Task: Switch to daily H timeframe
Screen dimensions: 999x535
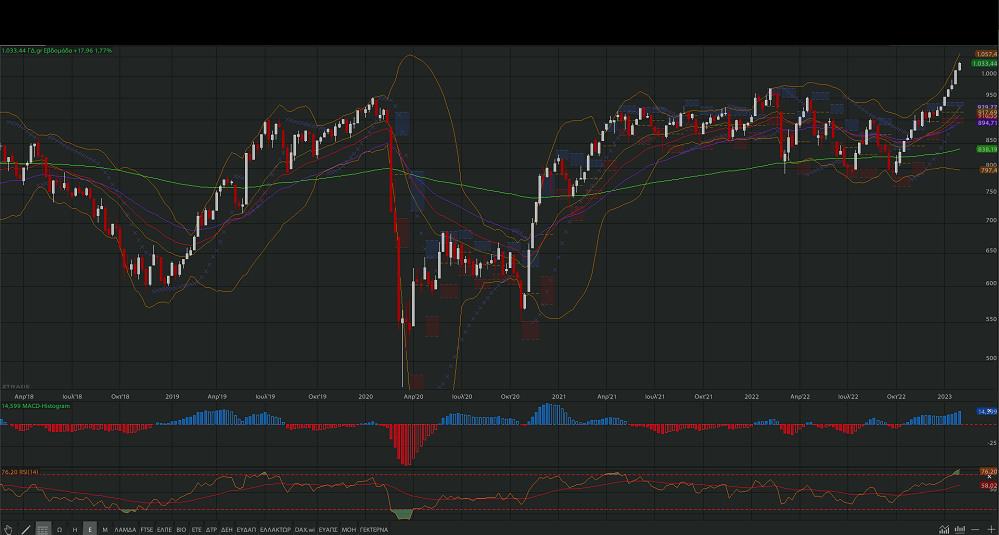Action: point(75,529)
